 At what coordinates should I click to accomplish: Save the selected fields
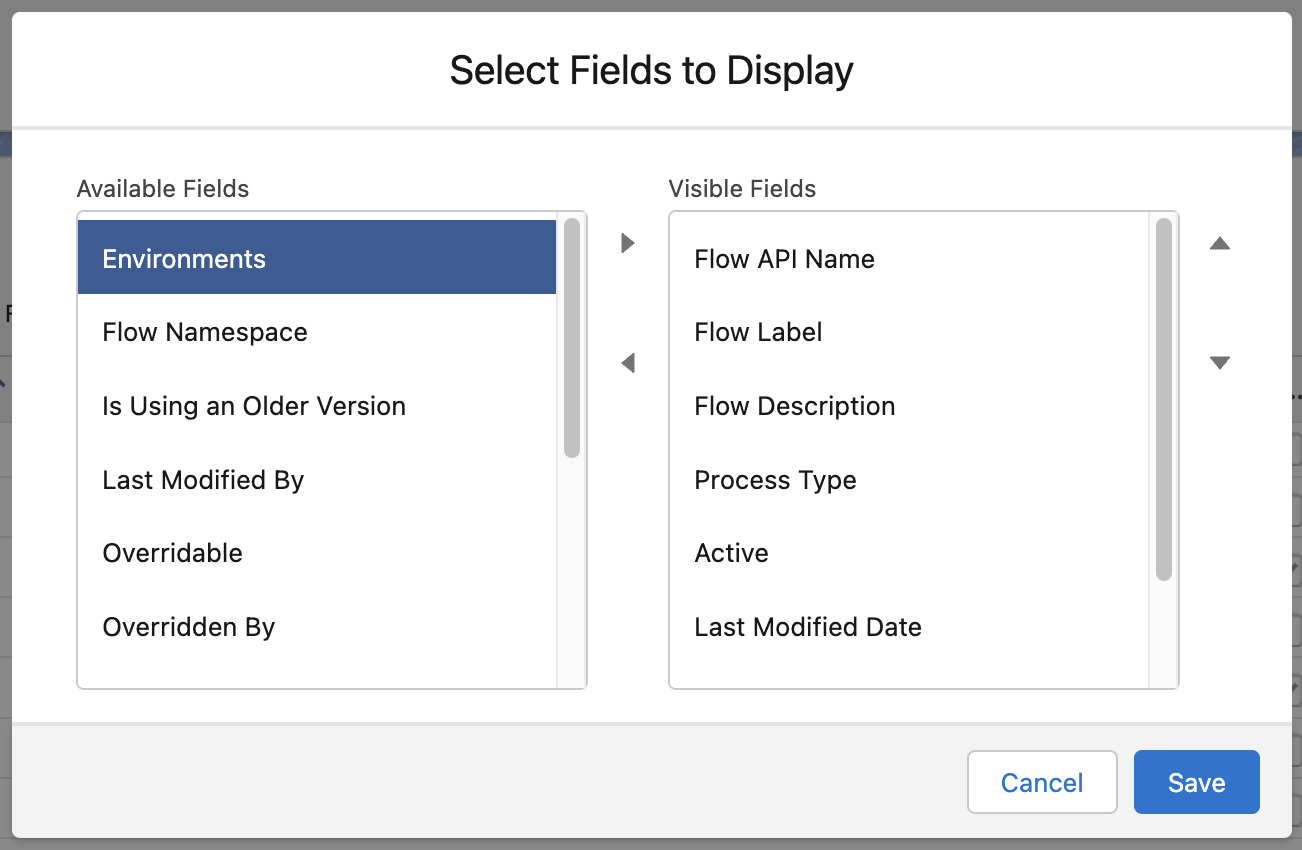click(x=1197, y=782)
